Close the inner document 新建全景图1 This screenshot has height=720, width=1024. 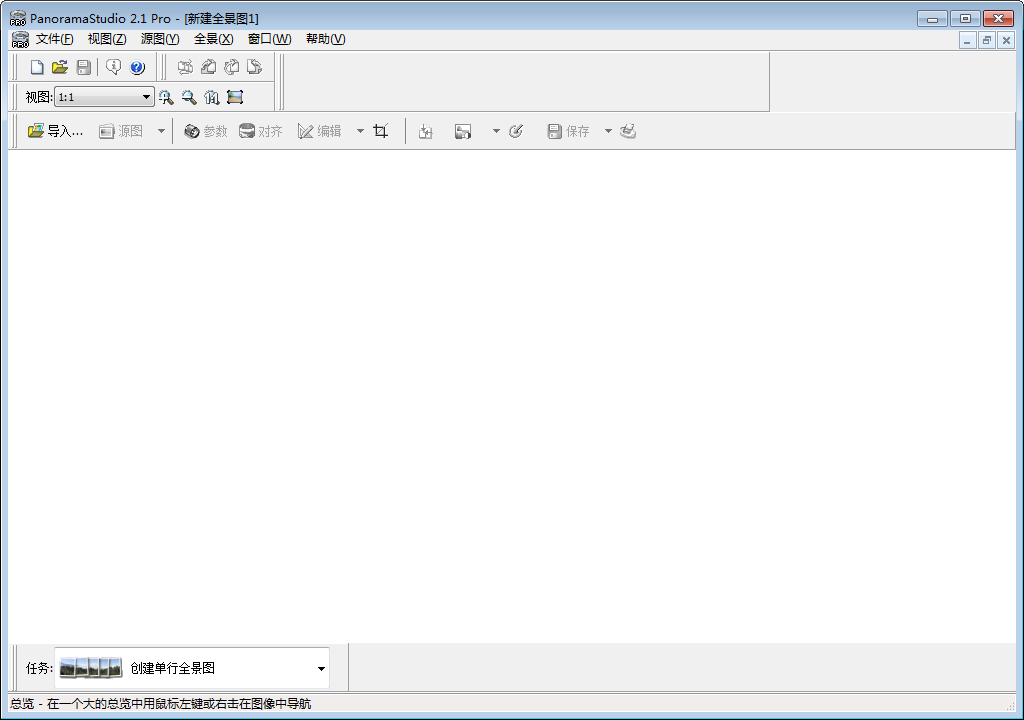(x=1006, y=41)
